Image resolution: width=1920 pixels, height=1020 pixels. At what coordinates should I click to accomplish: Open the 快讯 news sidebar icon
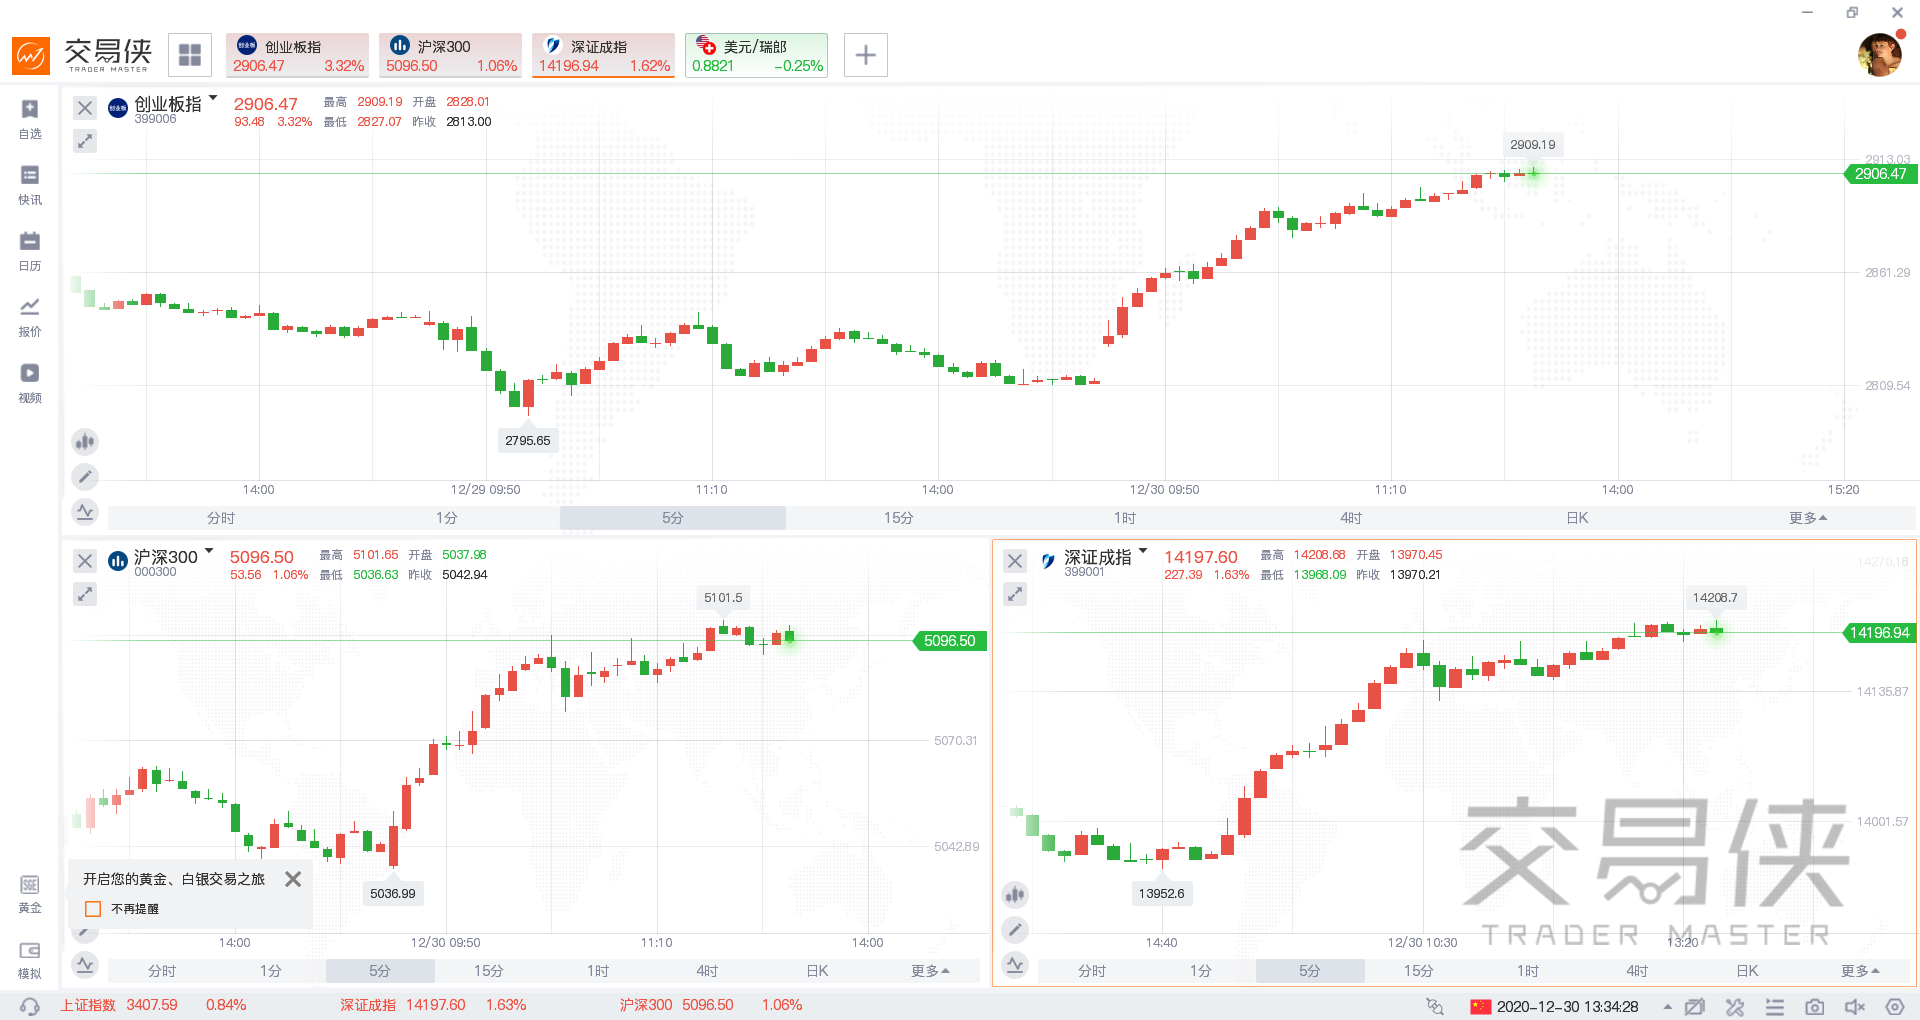tap(30, 183)
